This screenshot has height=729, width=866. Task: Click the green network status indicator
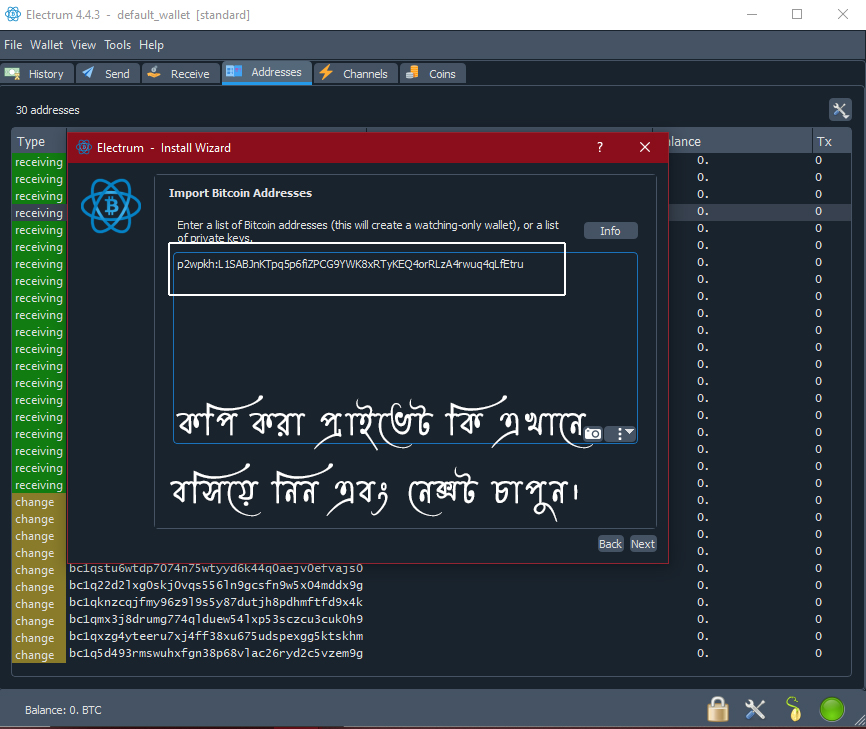coord(832,709)
